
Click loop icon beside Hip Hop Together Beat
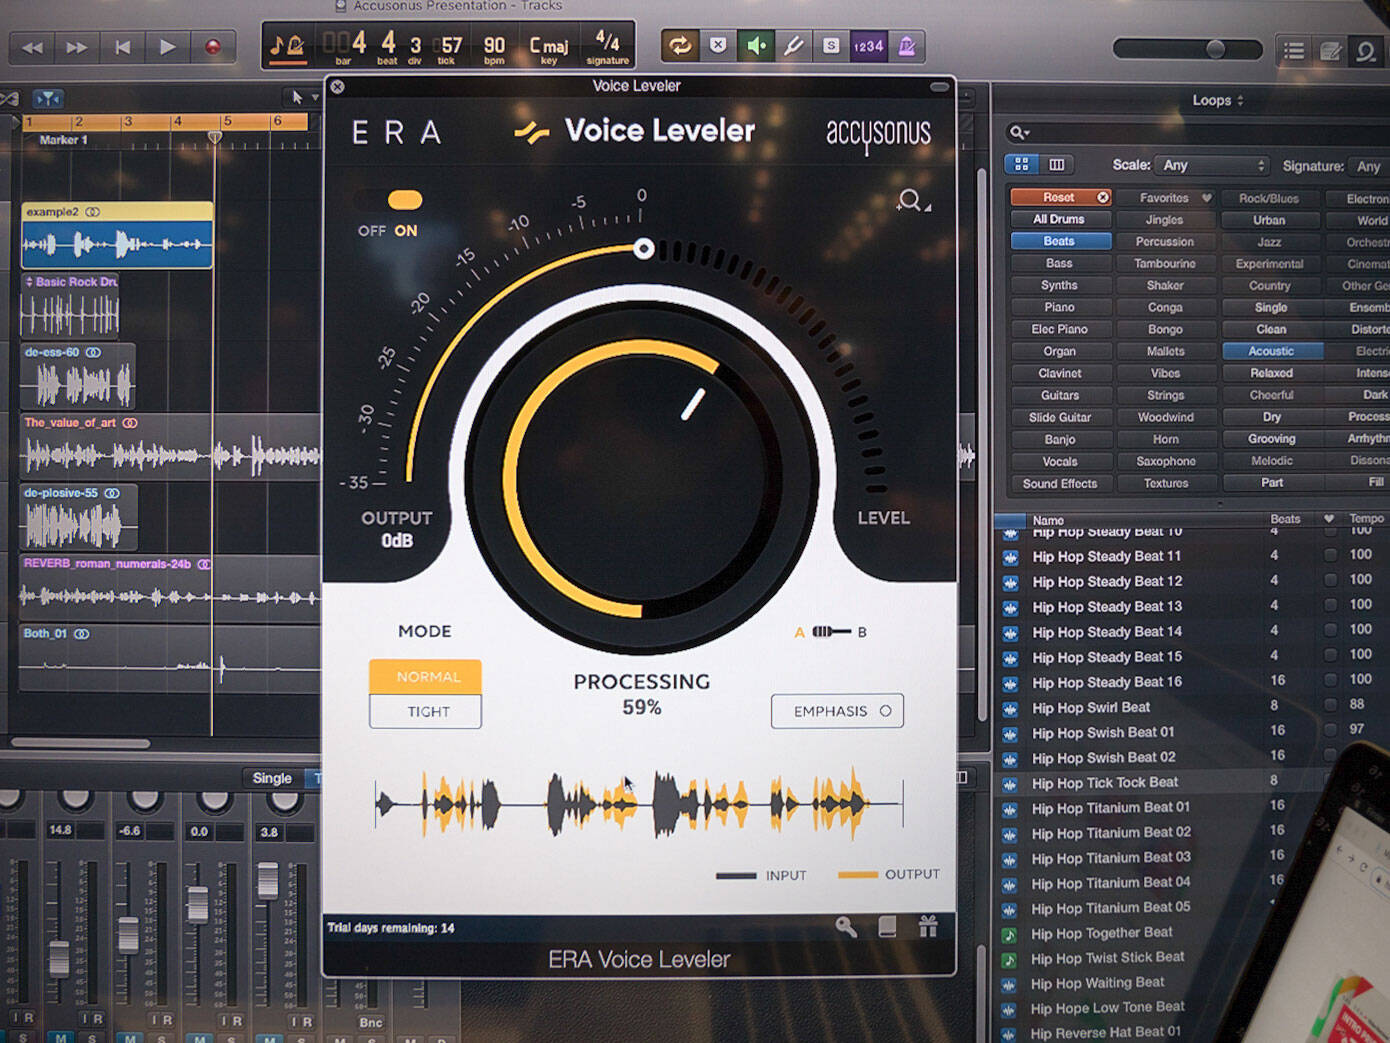1010,934
